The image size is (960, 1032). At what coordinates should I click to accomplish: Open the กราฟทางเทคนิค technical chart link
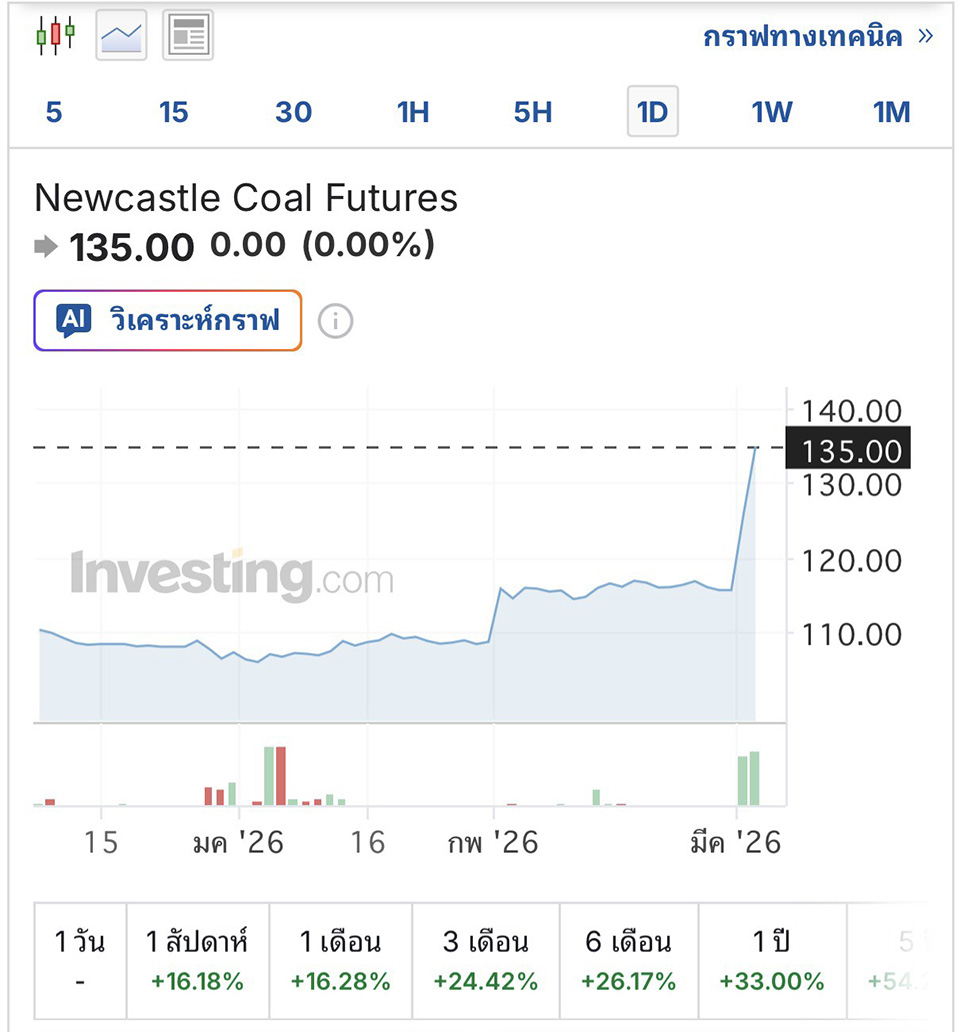click(x=802, y=37)
